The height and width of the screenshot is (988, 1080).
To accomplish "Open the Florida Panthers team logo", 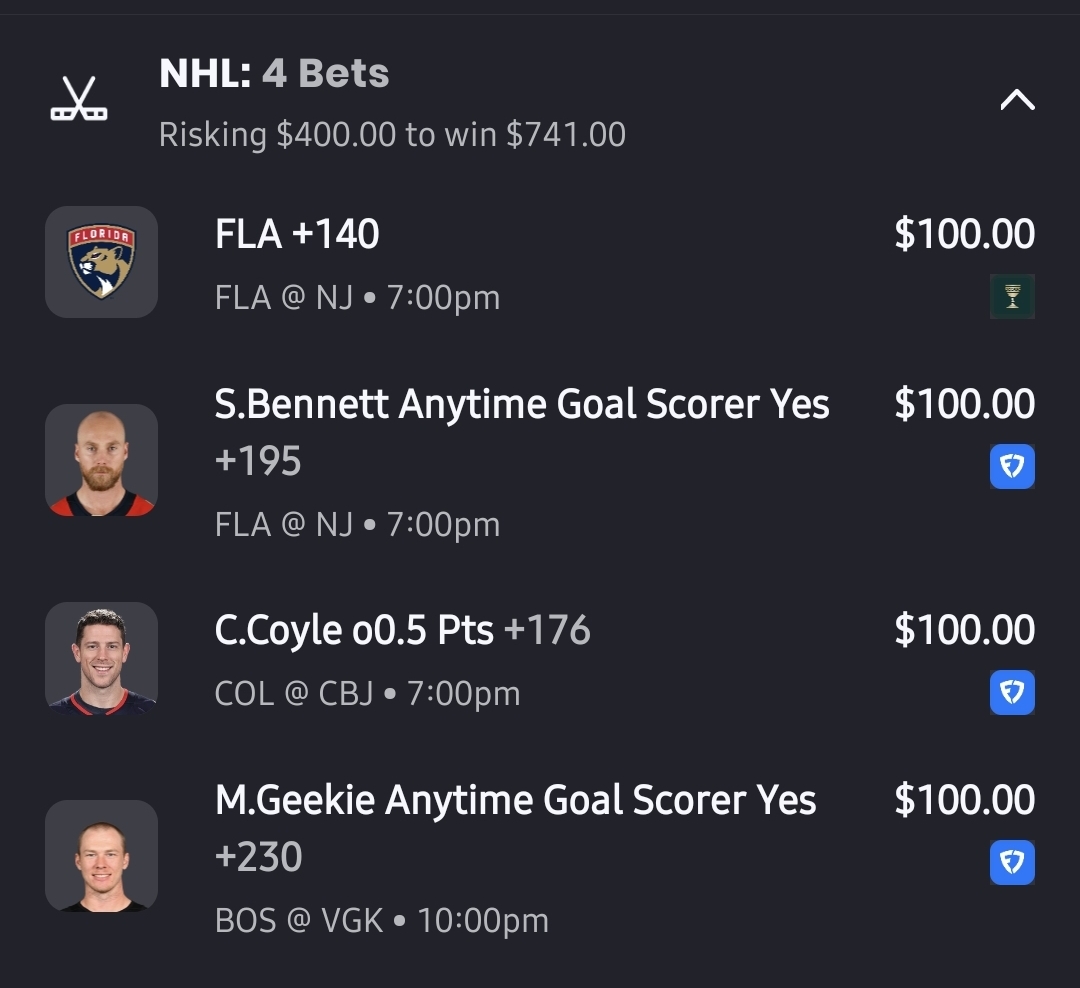I will [x=101, y=262].
